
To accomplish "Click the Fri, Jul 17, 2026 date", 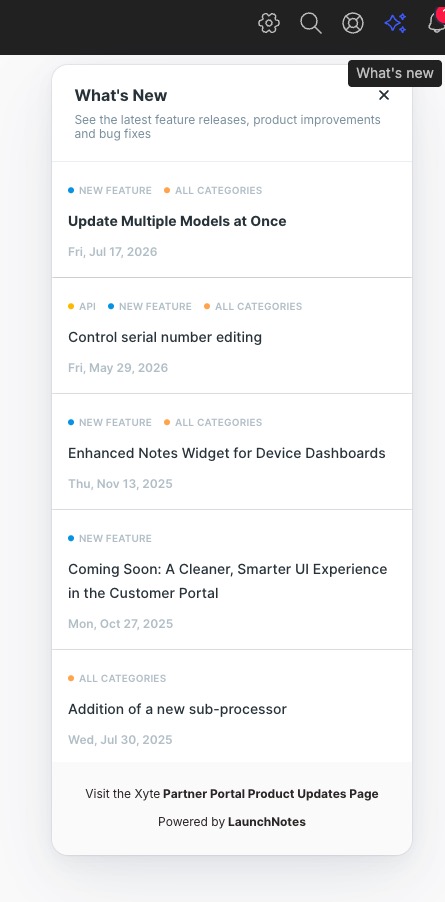I will 113,252.
